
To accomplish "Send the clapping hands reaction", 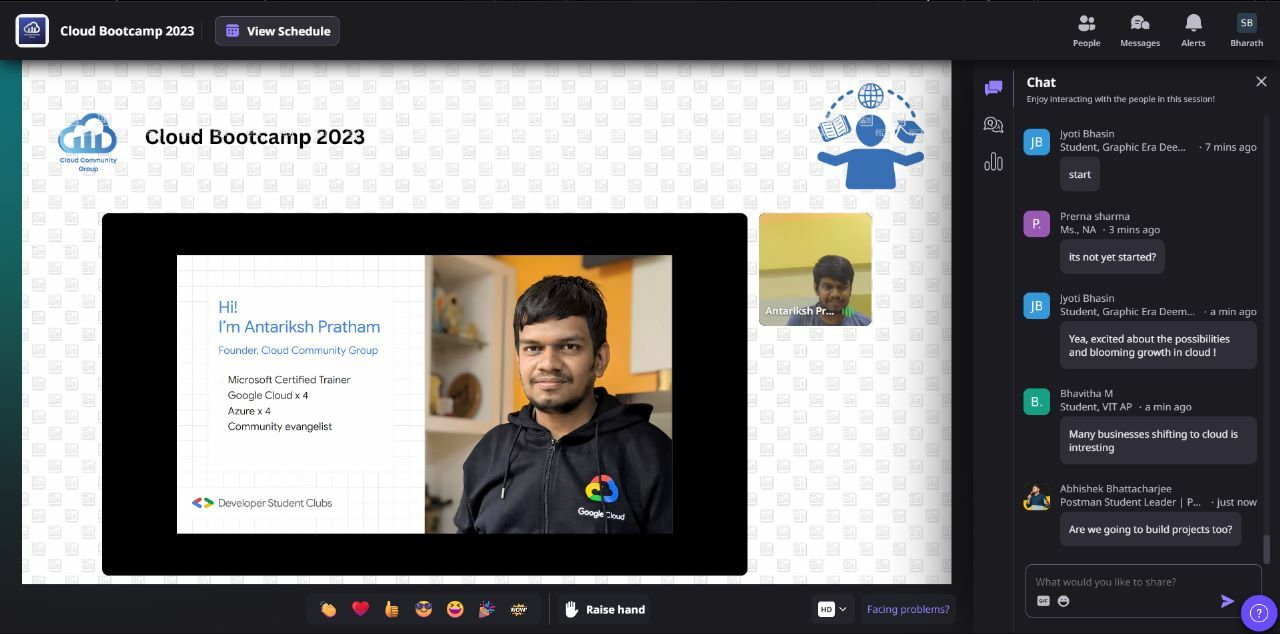I will 328,609.
